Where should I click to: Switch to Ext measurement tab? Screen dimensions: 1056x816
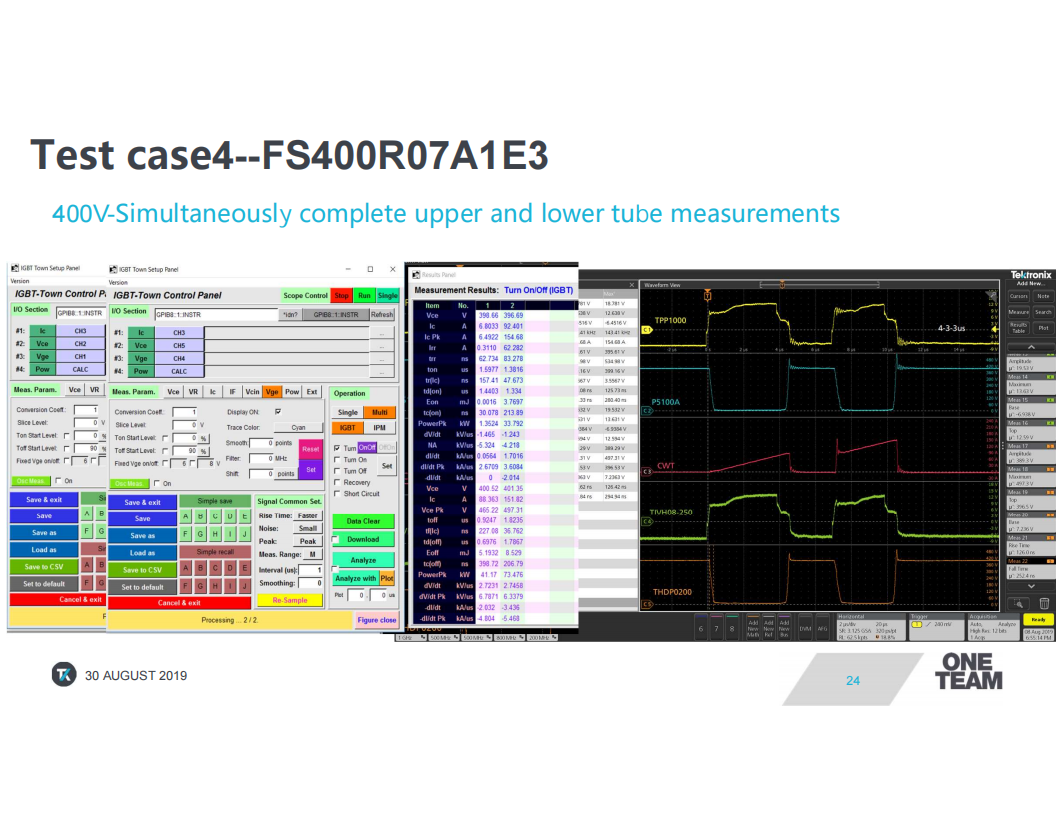[x=312, y=392]
